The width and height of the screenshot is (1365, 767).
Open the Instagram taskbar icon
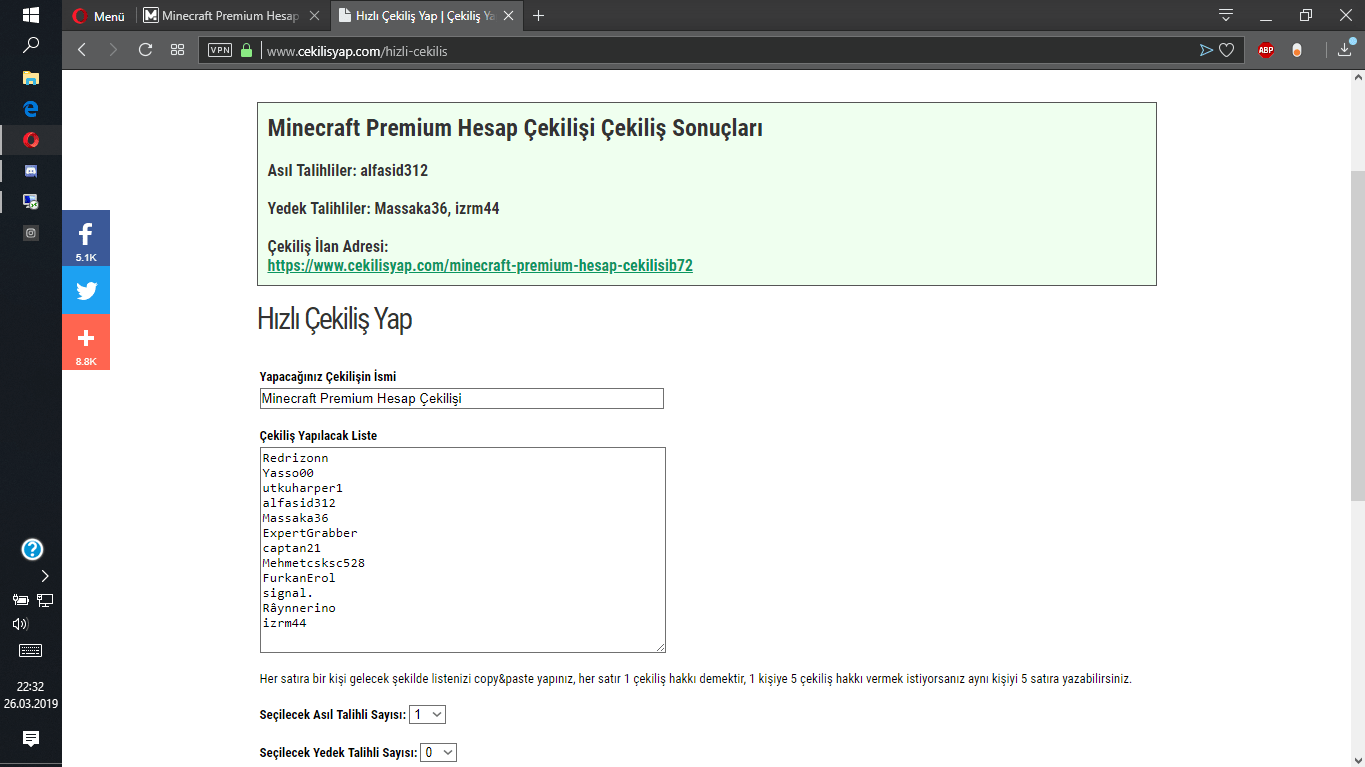click(31, 232)
